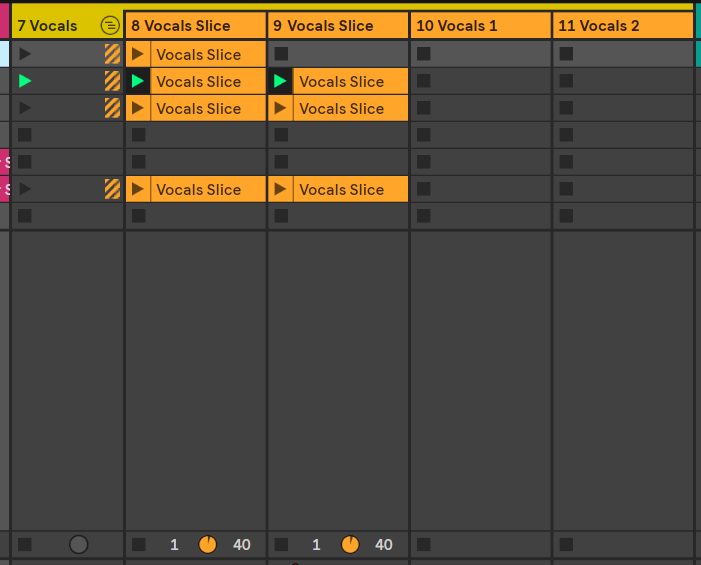Click the green group launch arrow in 7 Vocals
Screen dimensions: 701x565
25,81
